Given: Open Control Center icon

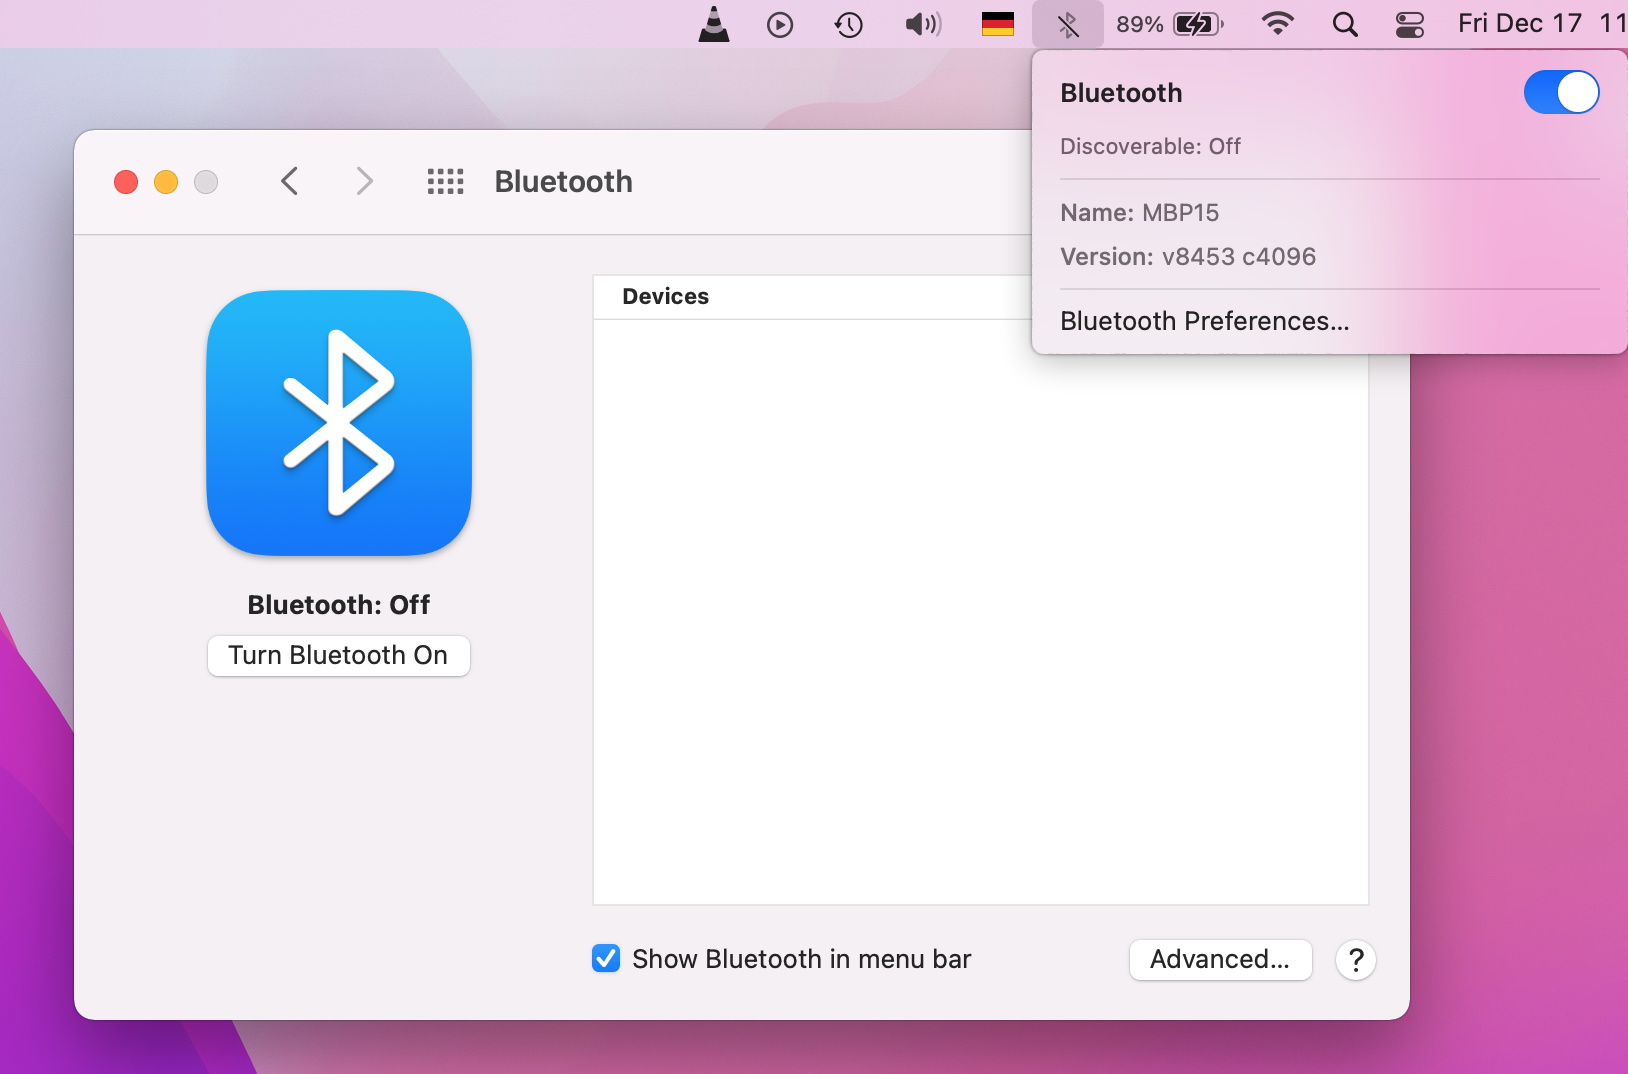Looking at the screenshot, I should (1410, 24).
